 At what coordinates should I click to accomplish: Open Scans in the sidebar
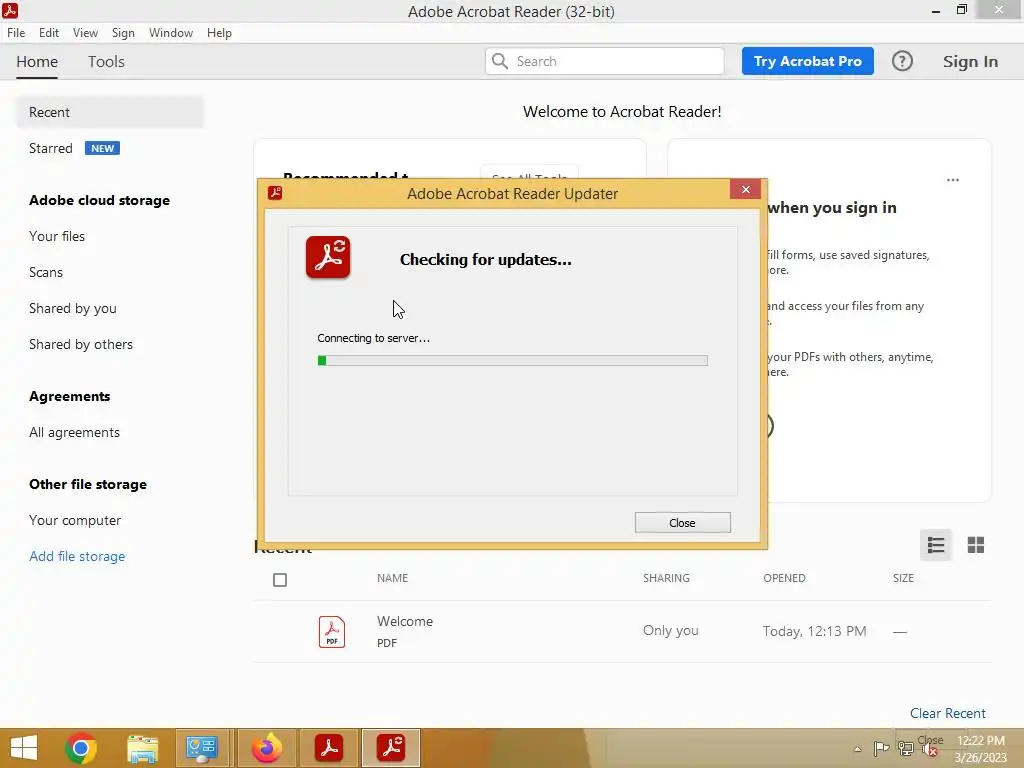pyautogui.click(x=46, y=272)
